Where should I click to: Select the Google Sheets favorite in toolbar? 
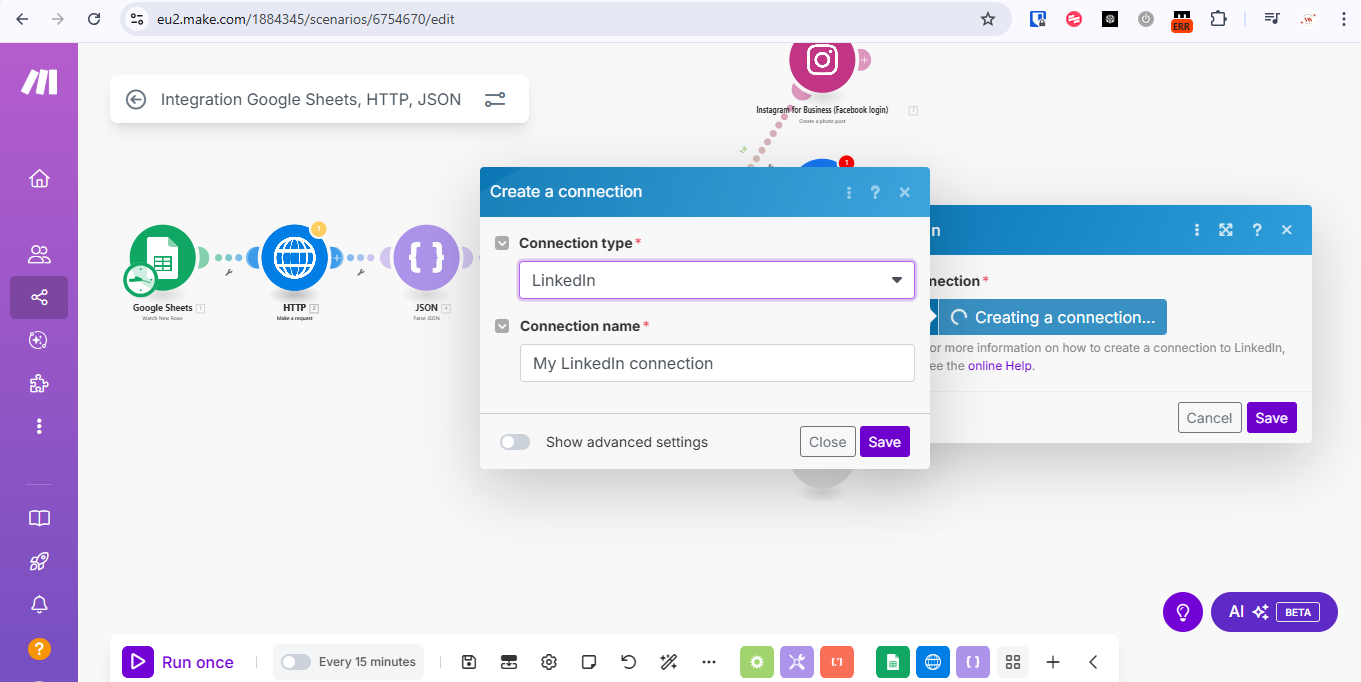pos(893,662)
